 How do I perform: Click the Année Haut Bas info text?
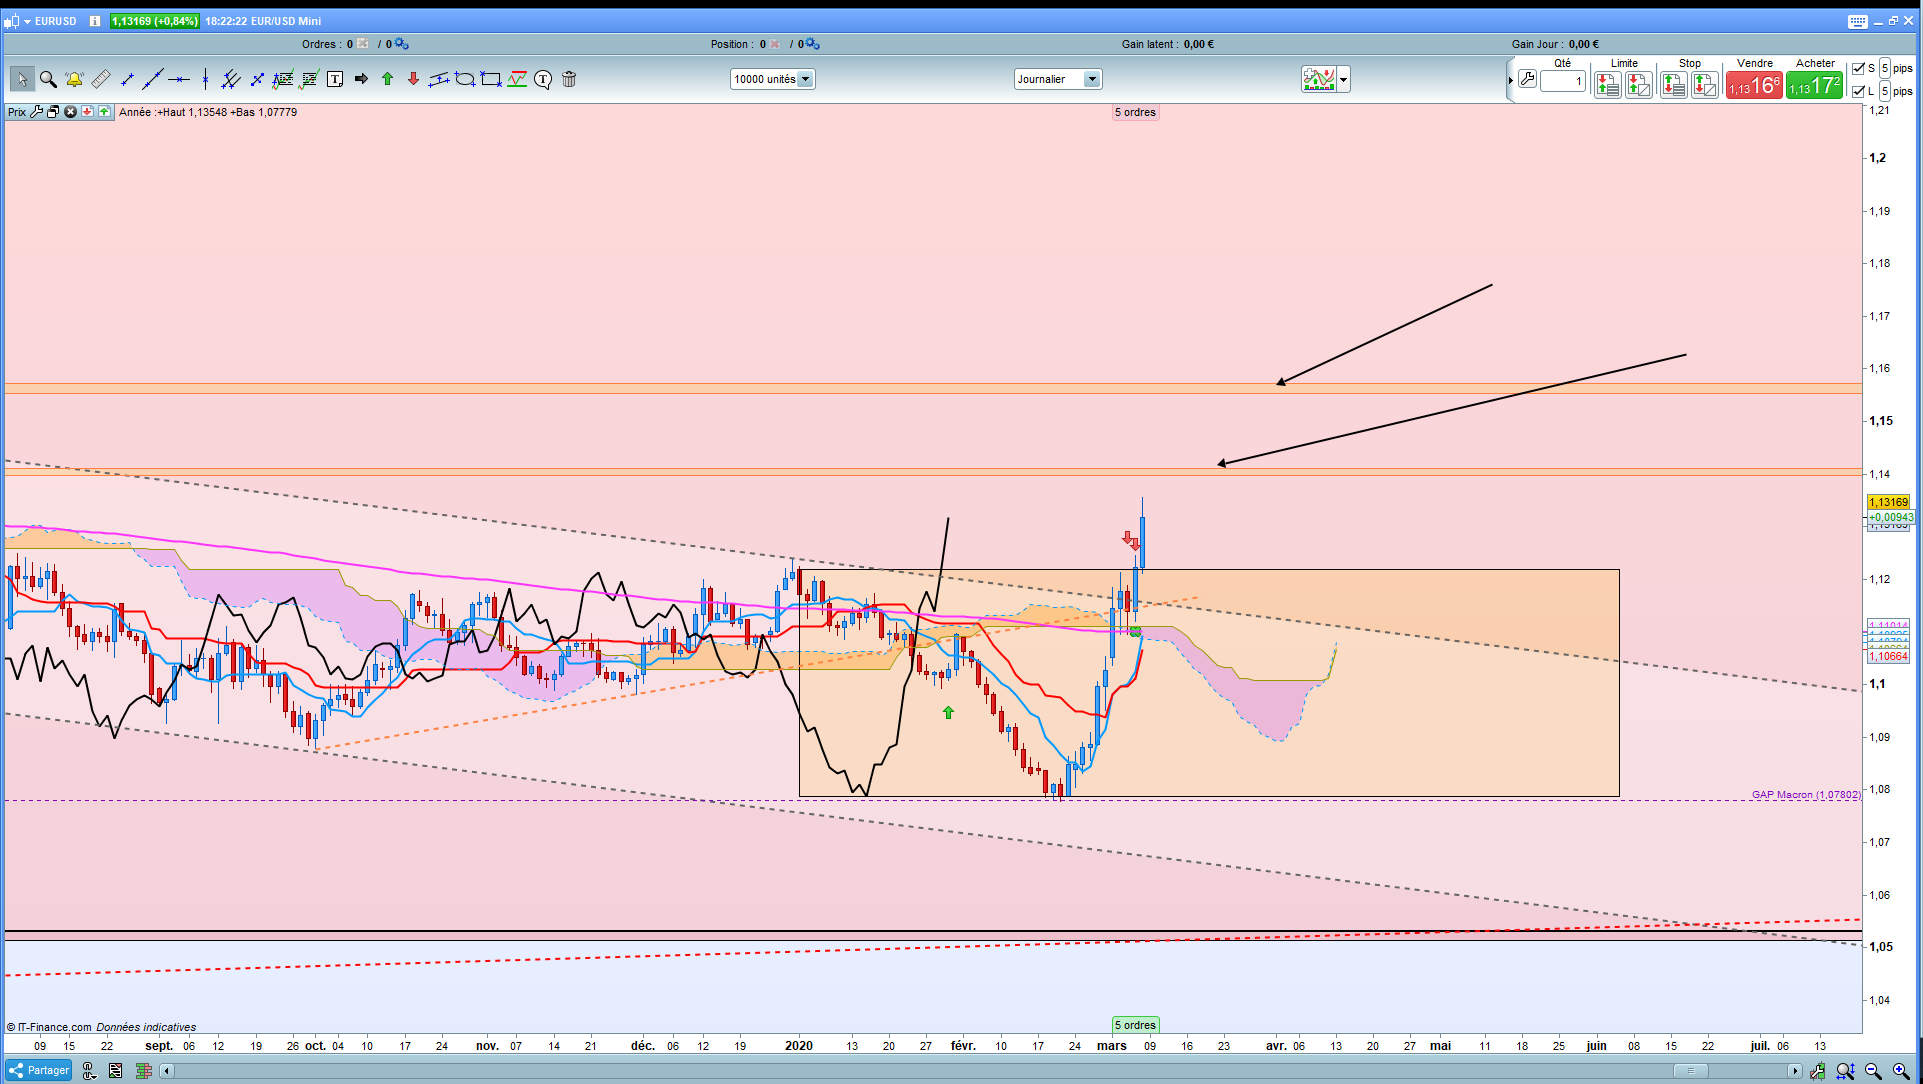tap(208, 112)
